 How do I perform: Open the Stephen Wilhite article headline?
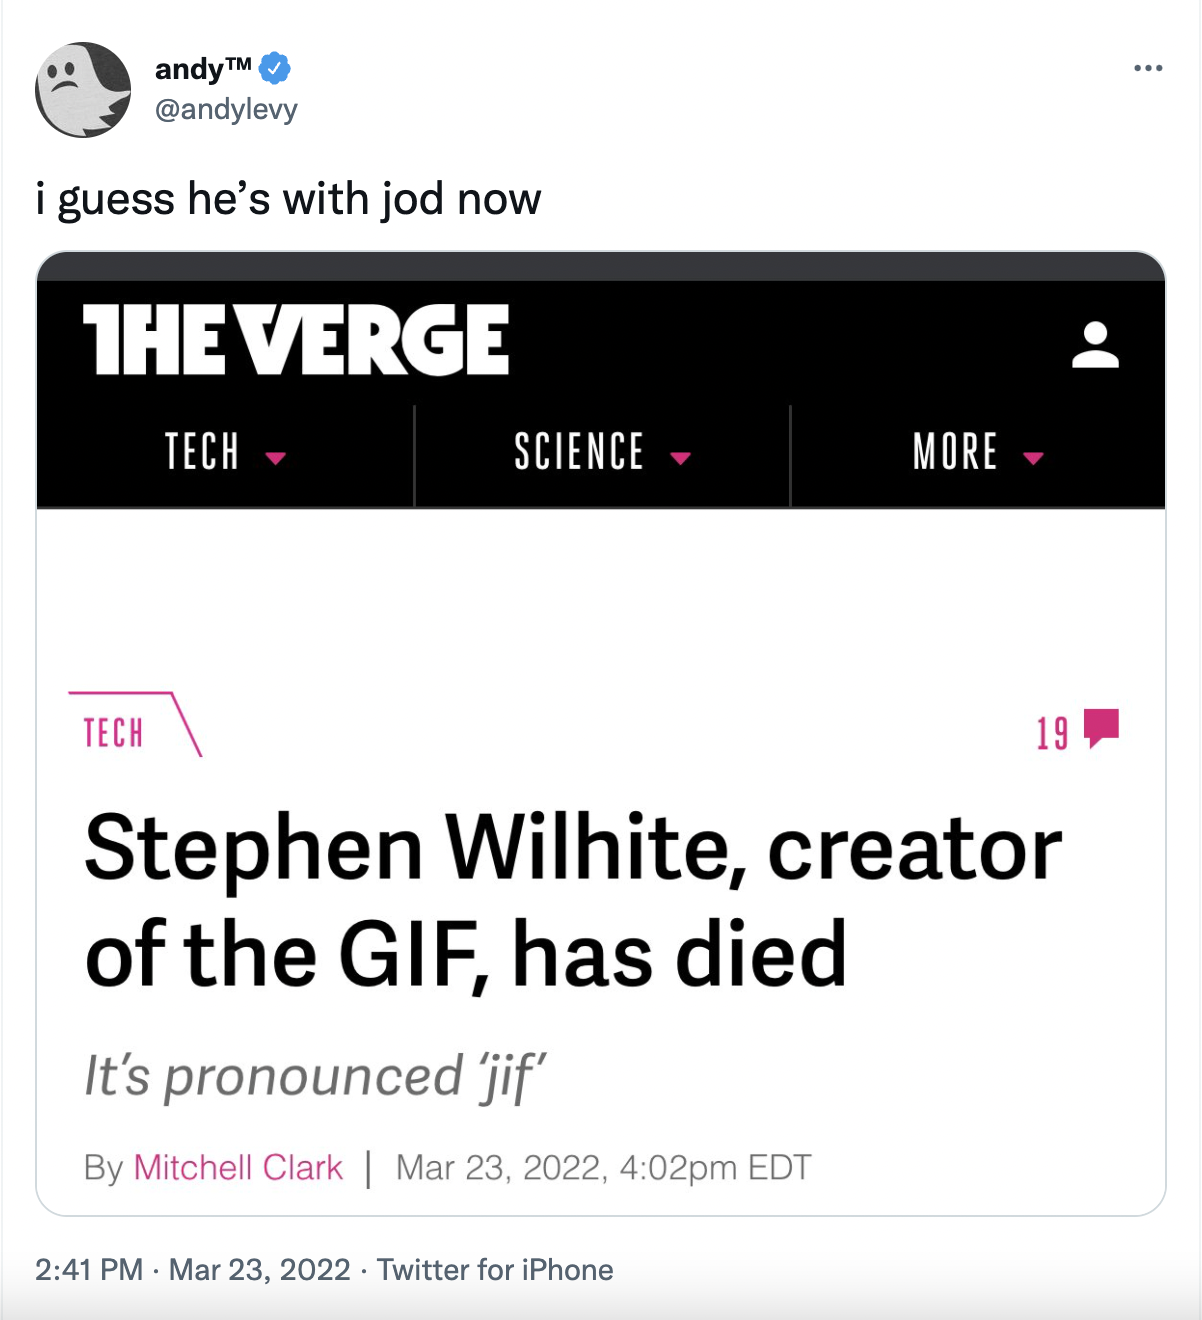573,900
